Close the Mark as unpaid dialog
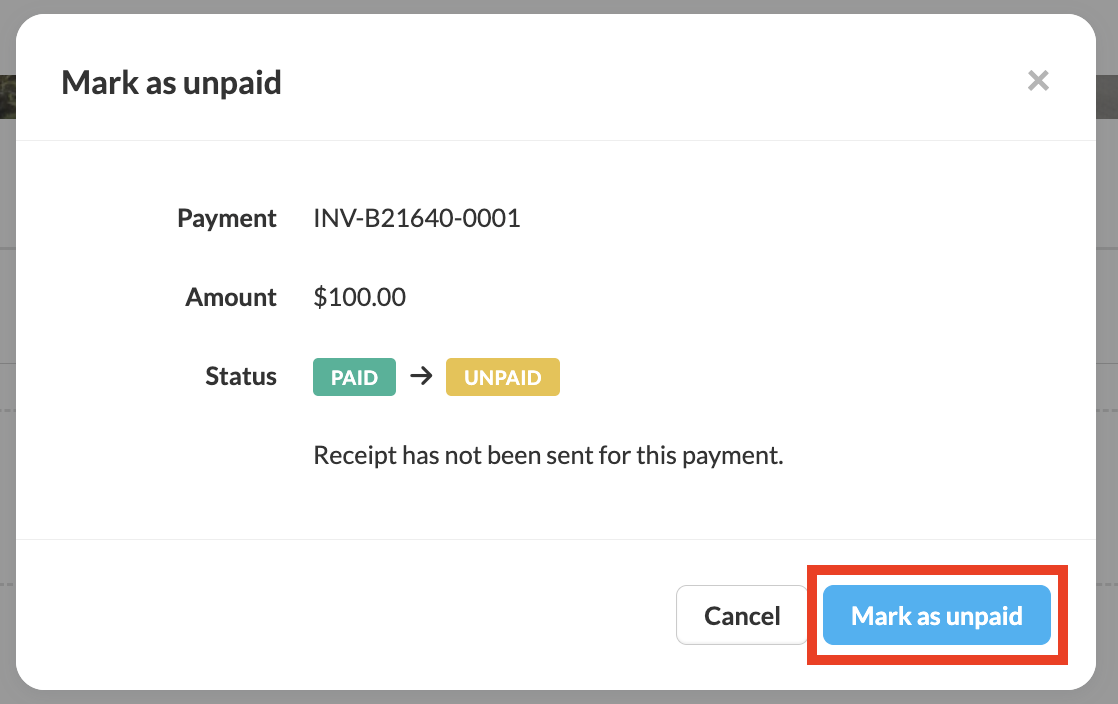 click(x=1038, y=81)
